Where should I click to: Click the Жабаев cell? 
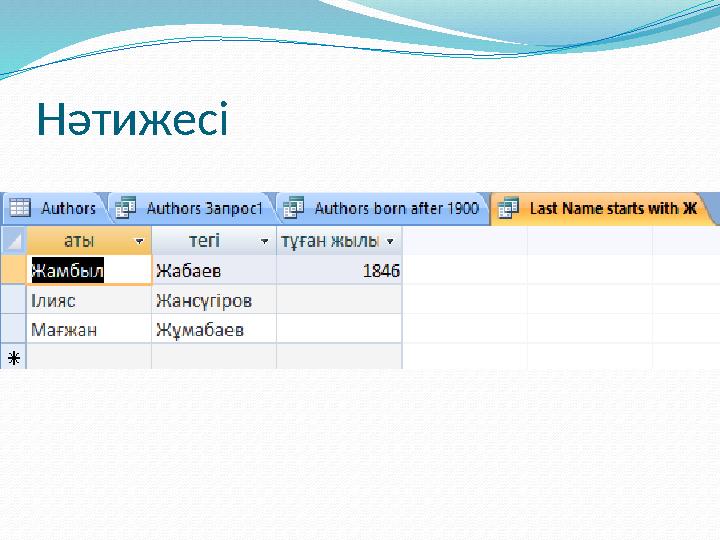pyautogui.click(x=214, y=270)
